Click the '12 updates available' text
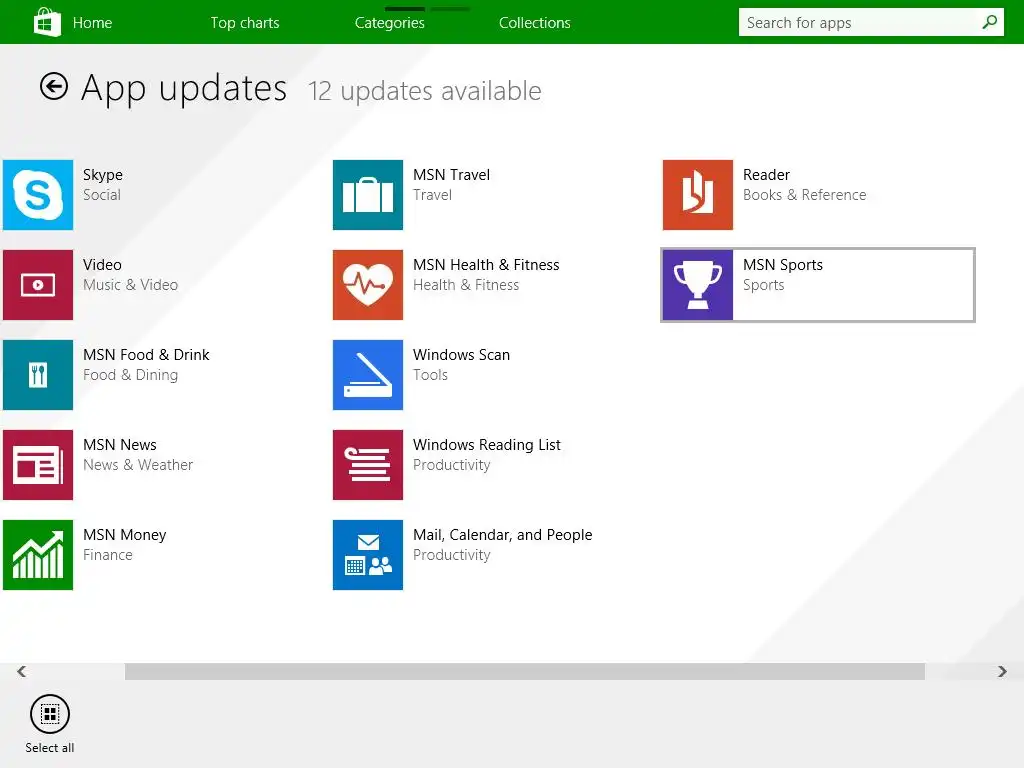Screen dimensions: 1024x768 (x=424, y=91)
